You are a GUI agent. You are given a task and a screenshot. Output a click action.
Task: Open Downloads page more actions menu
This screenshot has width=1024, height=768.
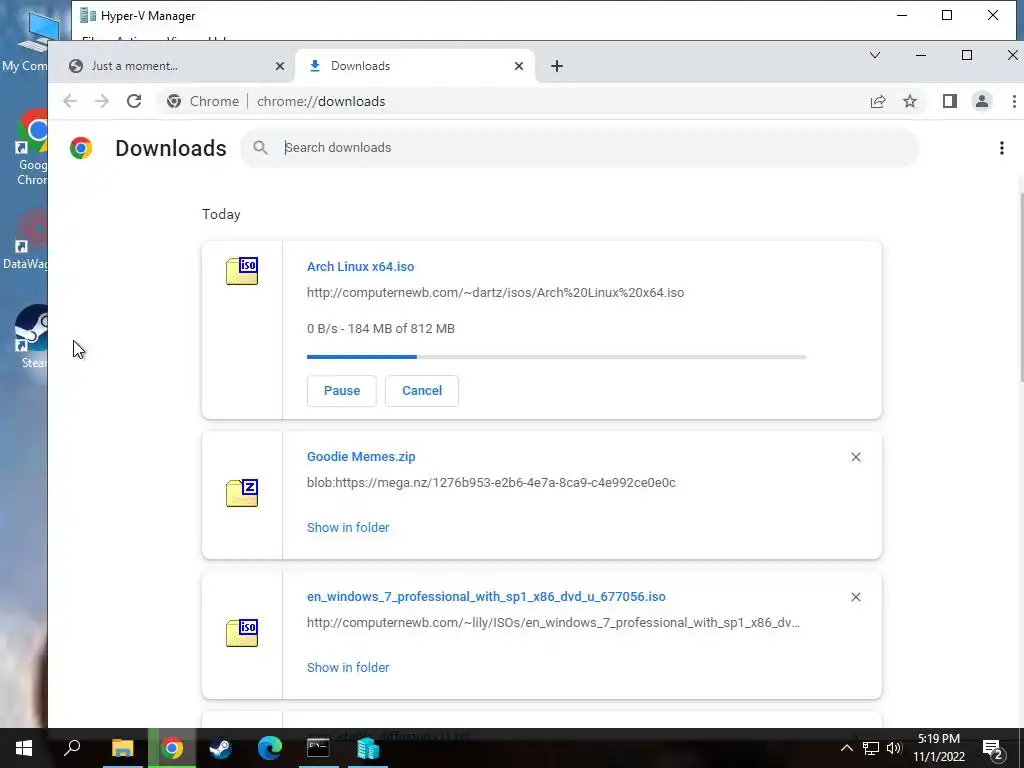(1001, 148)
